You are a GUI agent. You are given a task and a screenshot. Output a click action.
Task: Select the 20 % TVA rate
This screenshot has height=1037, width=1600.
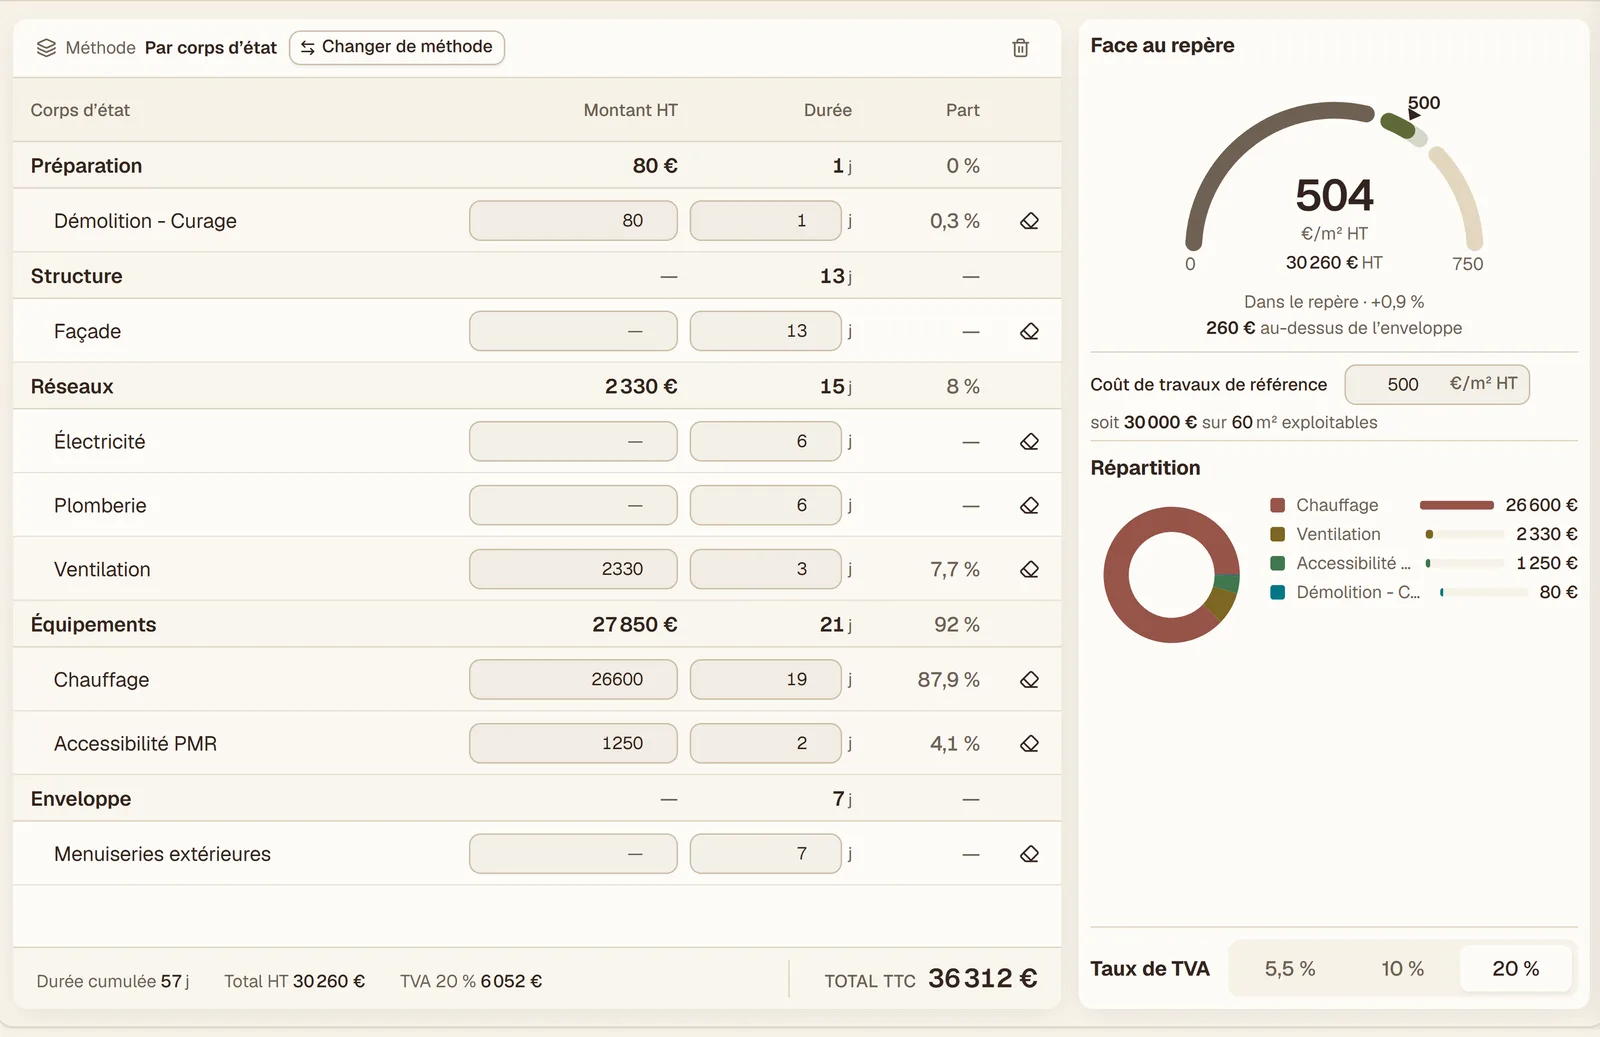pos(1516,968)
